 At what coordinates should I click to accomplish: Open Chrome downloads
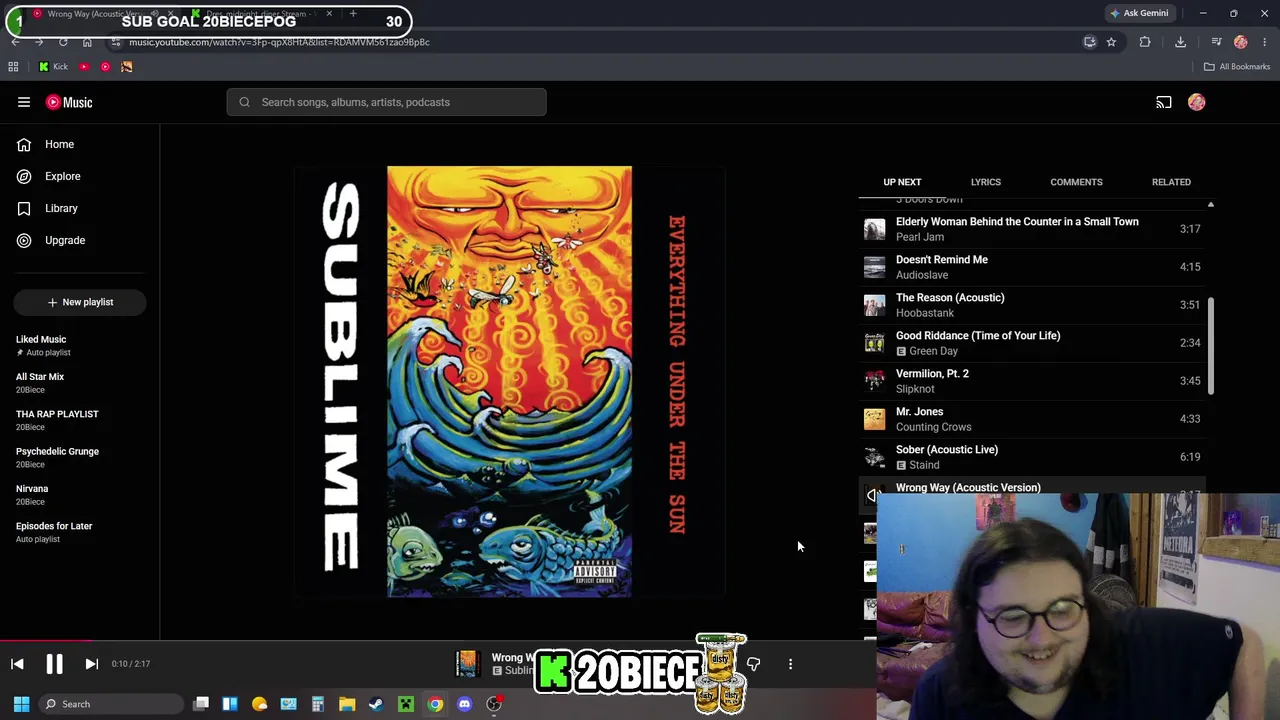(1181, 42)
